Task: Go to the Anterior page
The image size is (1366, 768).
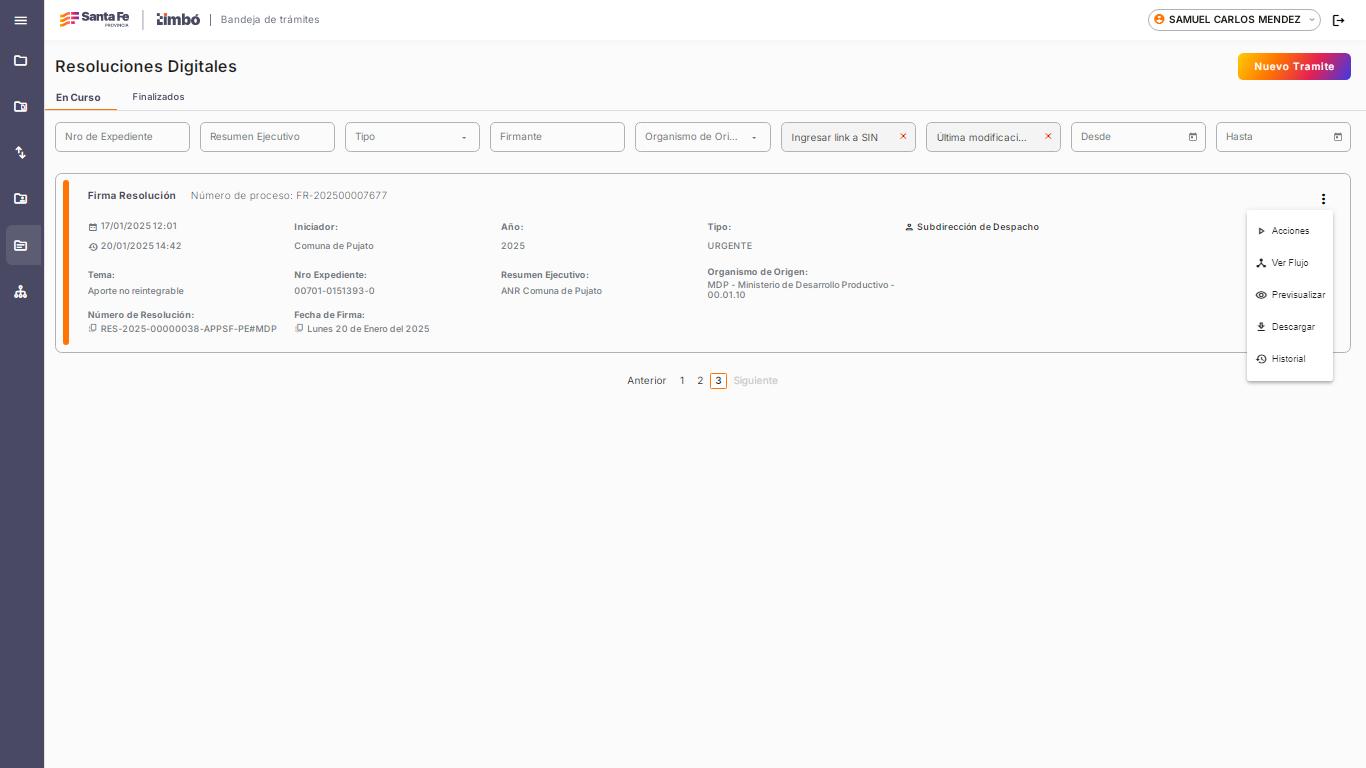Action: (x=646, y=381)
